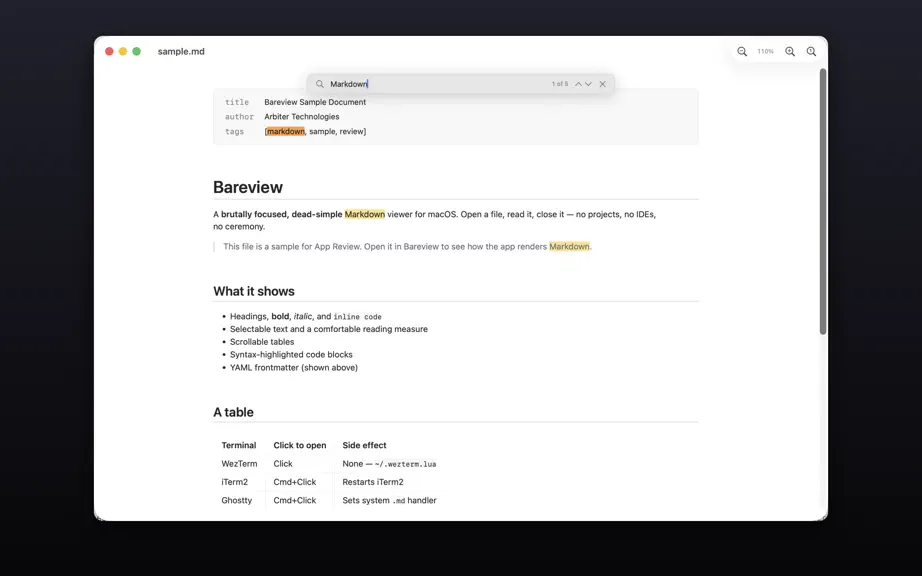Screen dimensions: 922x576
Task: Click the 'title' frontmatter key
Action: pos(237,102)
